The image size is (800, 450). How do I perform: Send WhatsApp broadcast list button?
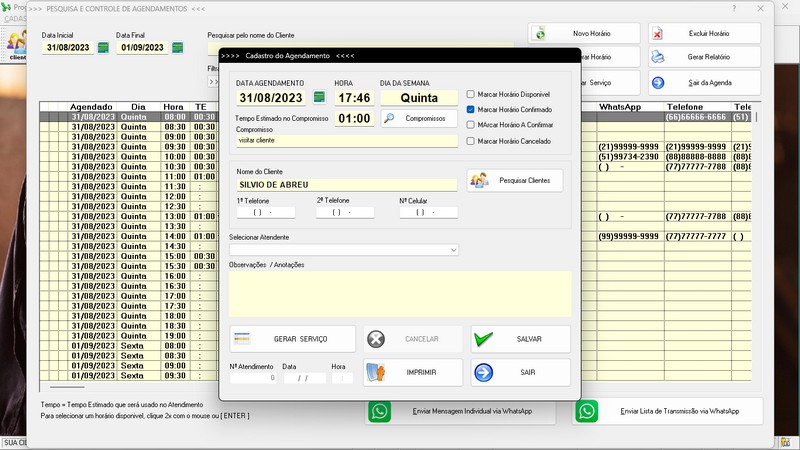point(667,411)
